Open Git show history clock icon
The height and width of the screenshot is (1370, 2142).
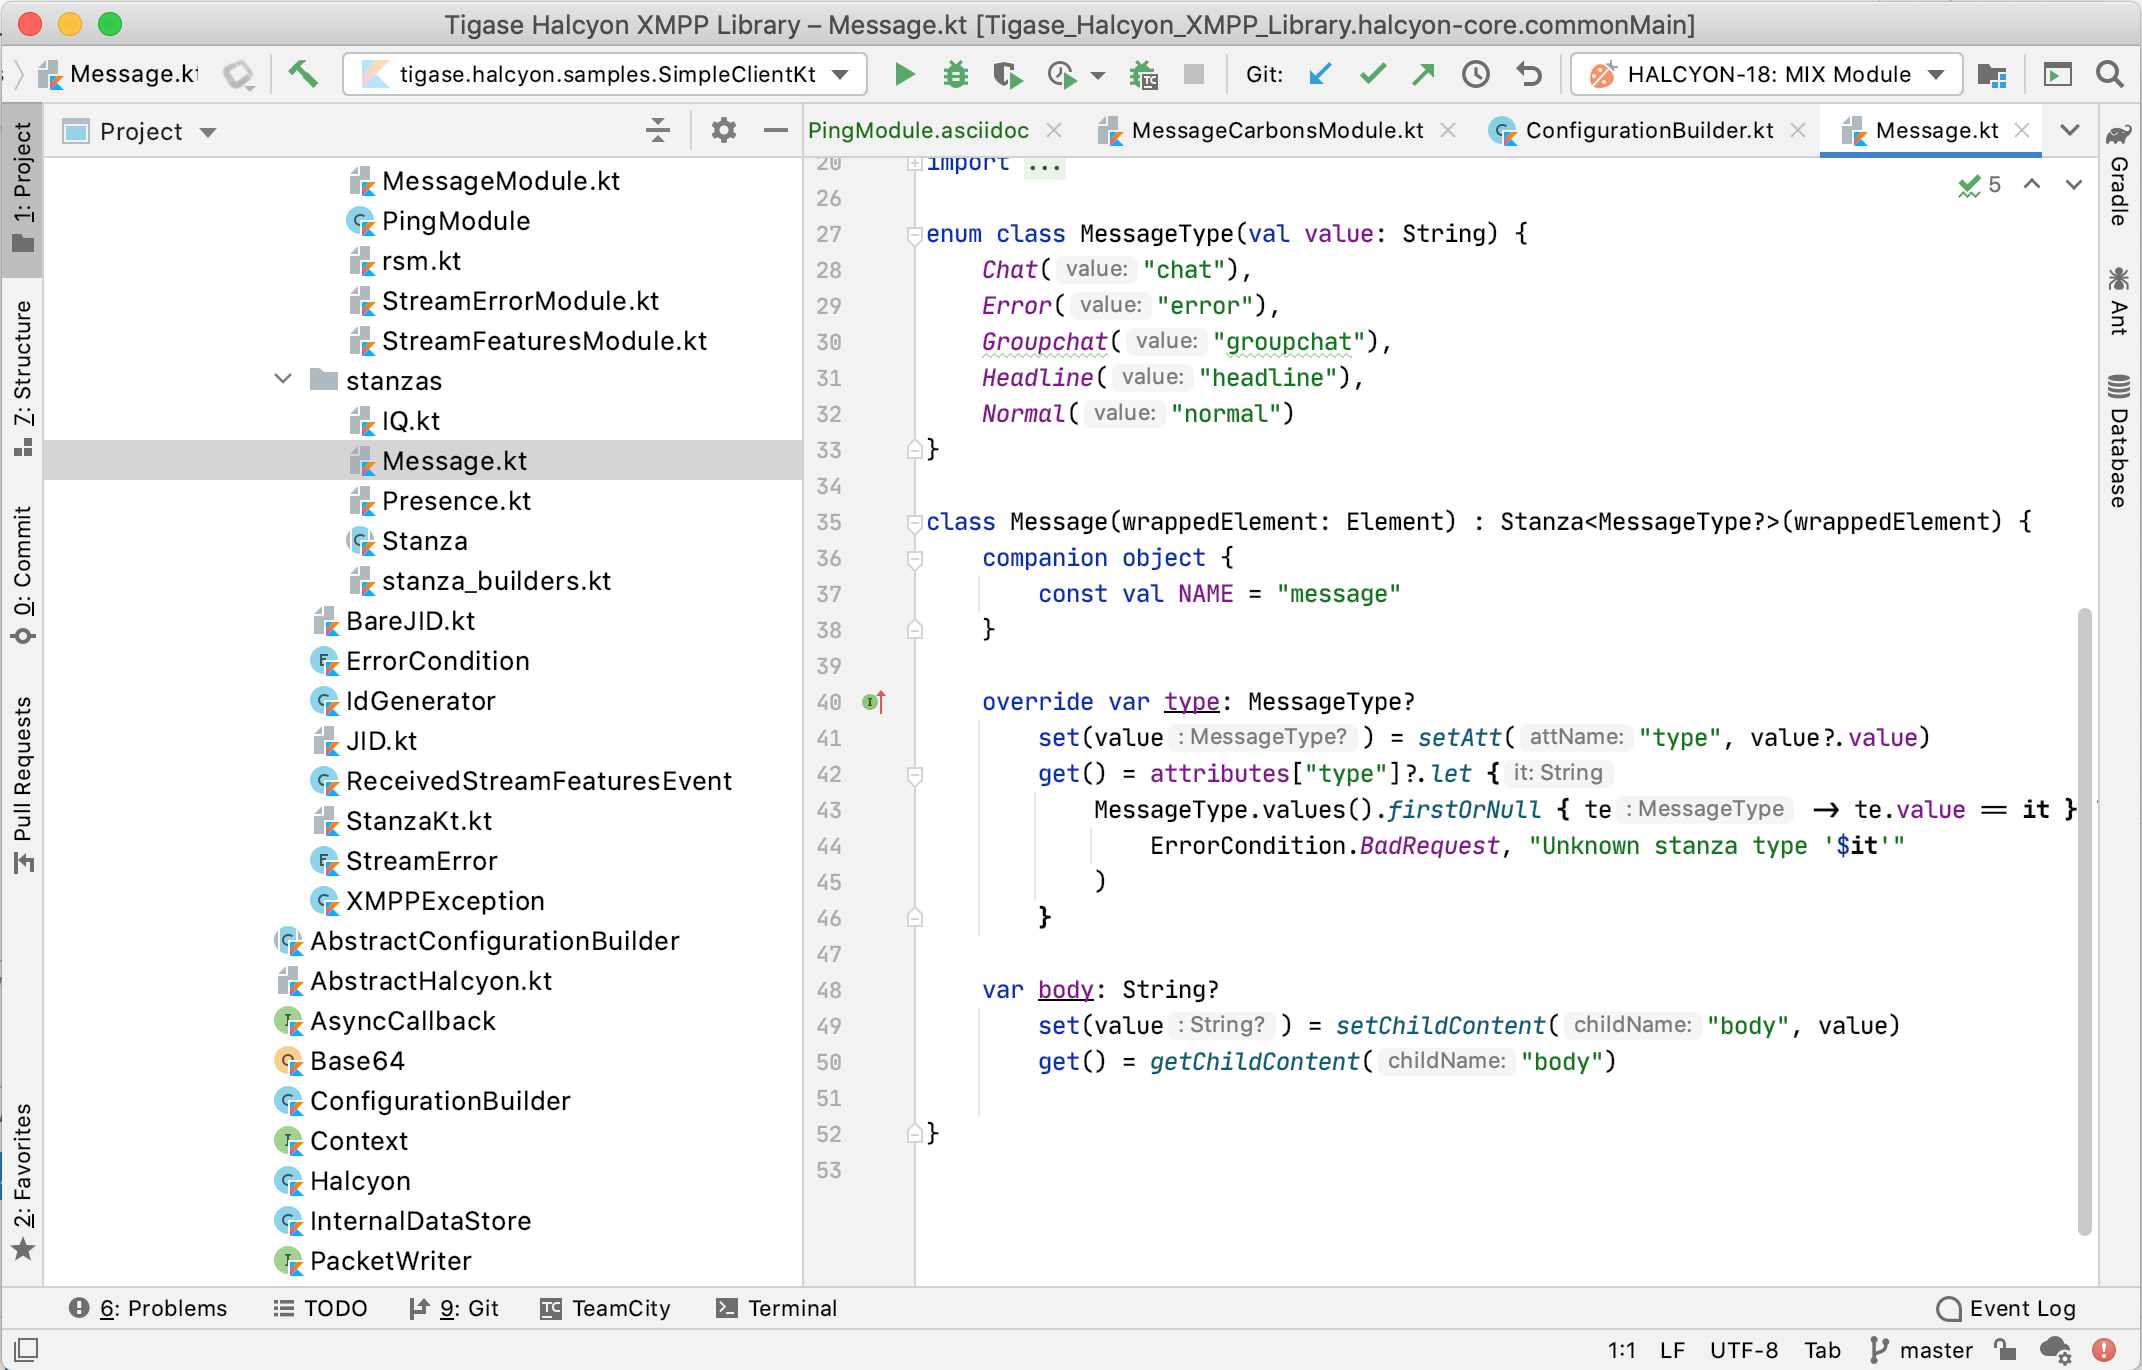(1476, 74)
